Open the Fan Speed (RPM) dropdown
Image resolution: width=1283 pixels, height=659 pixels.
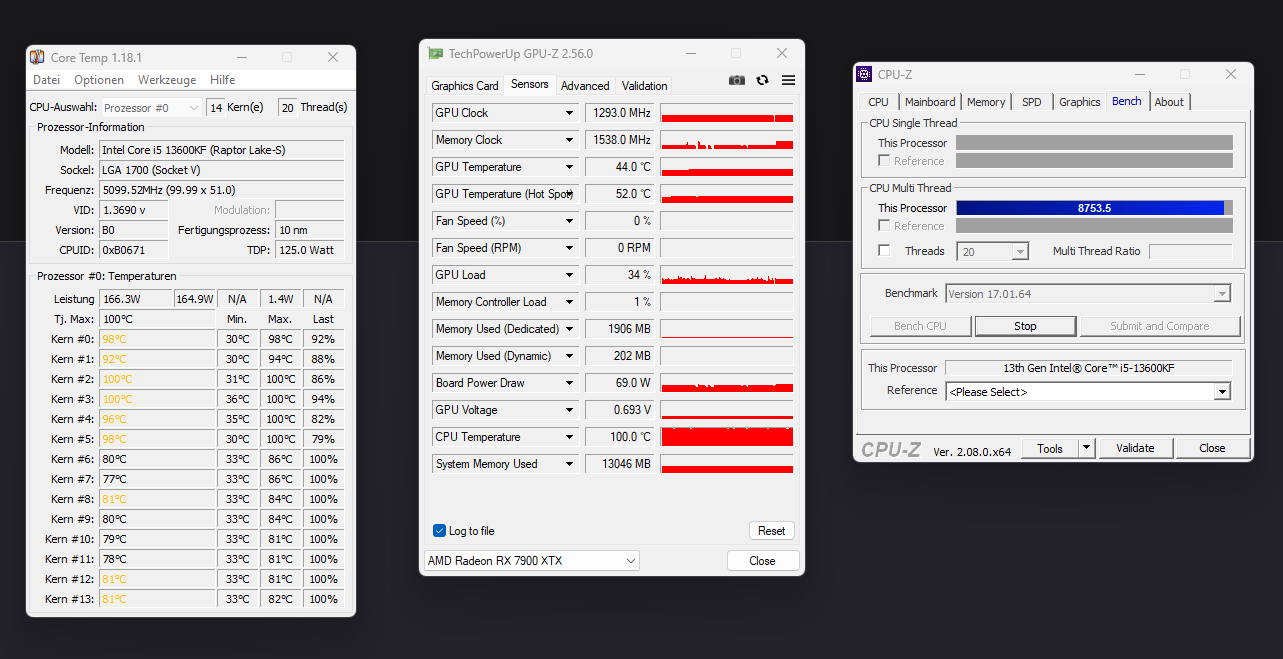570,248
